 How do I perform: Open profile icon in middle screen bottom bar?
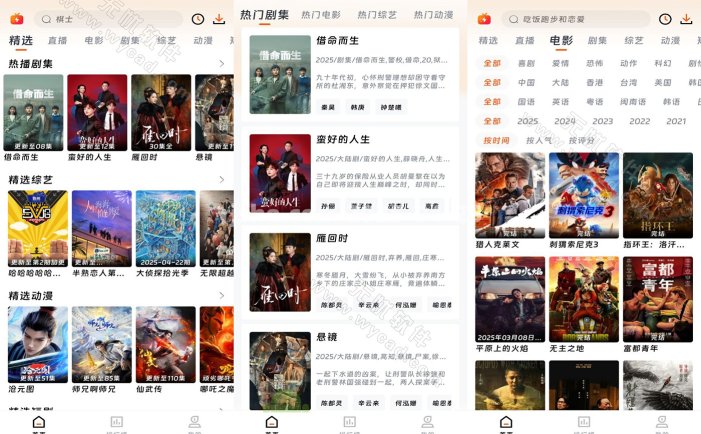[x=428, y=421]
